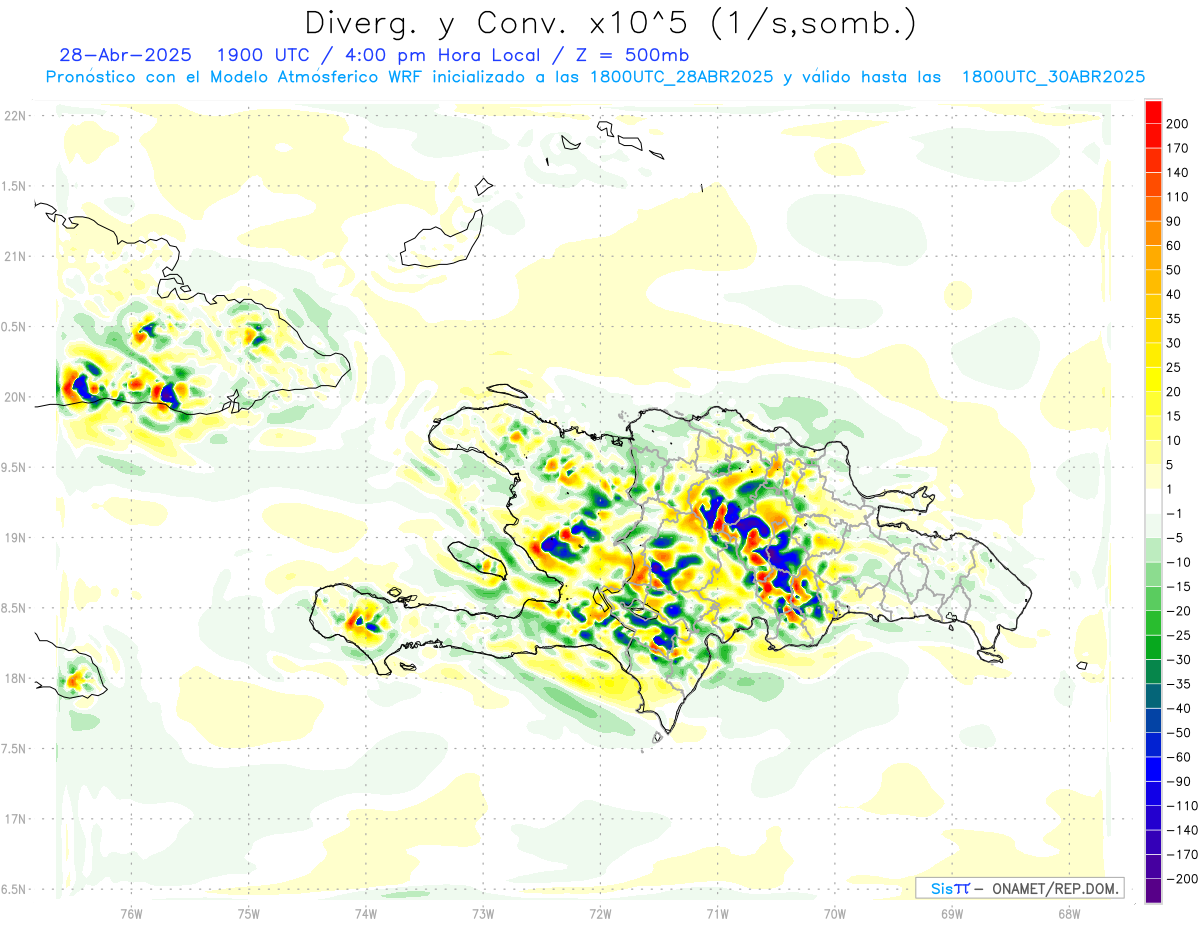Click the dark purple bottom segment of the color scale
The image size is (1200, 927).
click(1153, 890)
